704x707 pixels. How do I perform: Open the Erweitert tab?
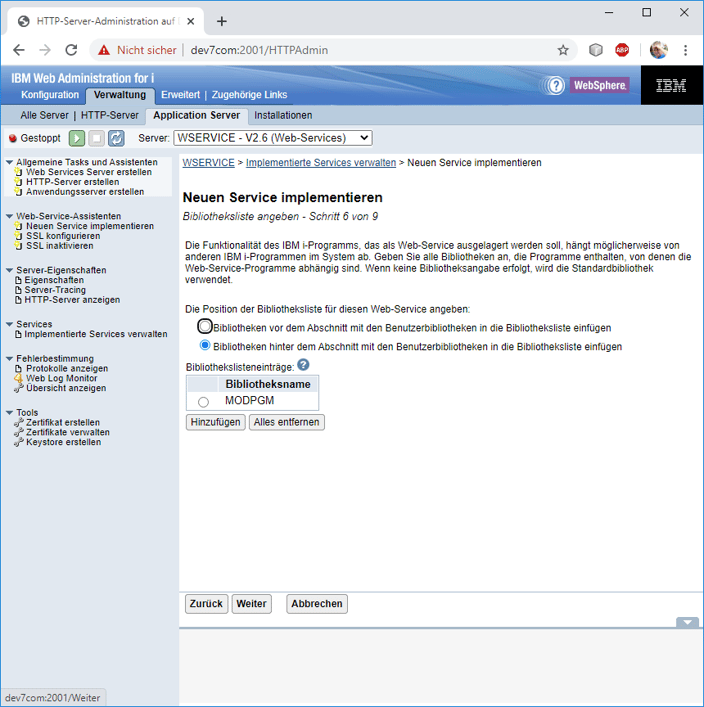click(180, 95)
